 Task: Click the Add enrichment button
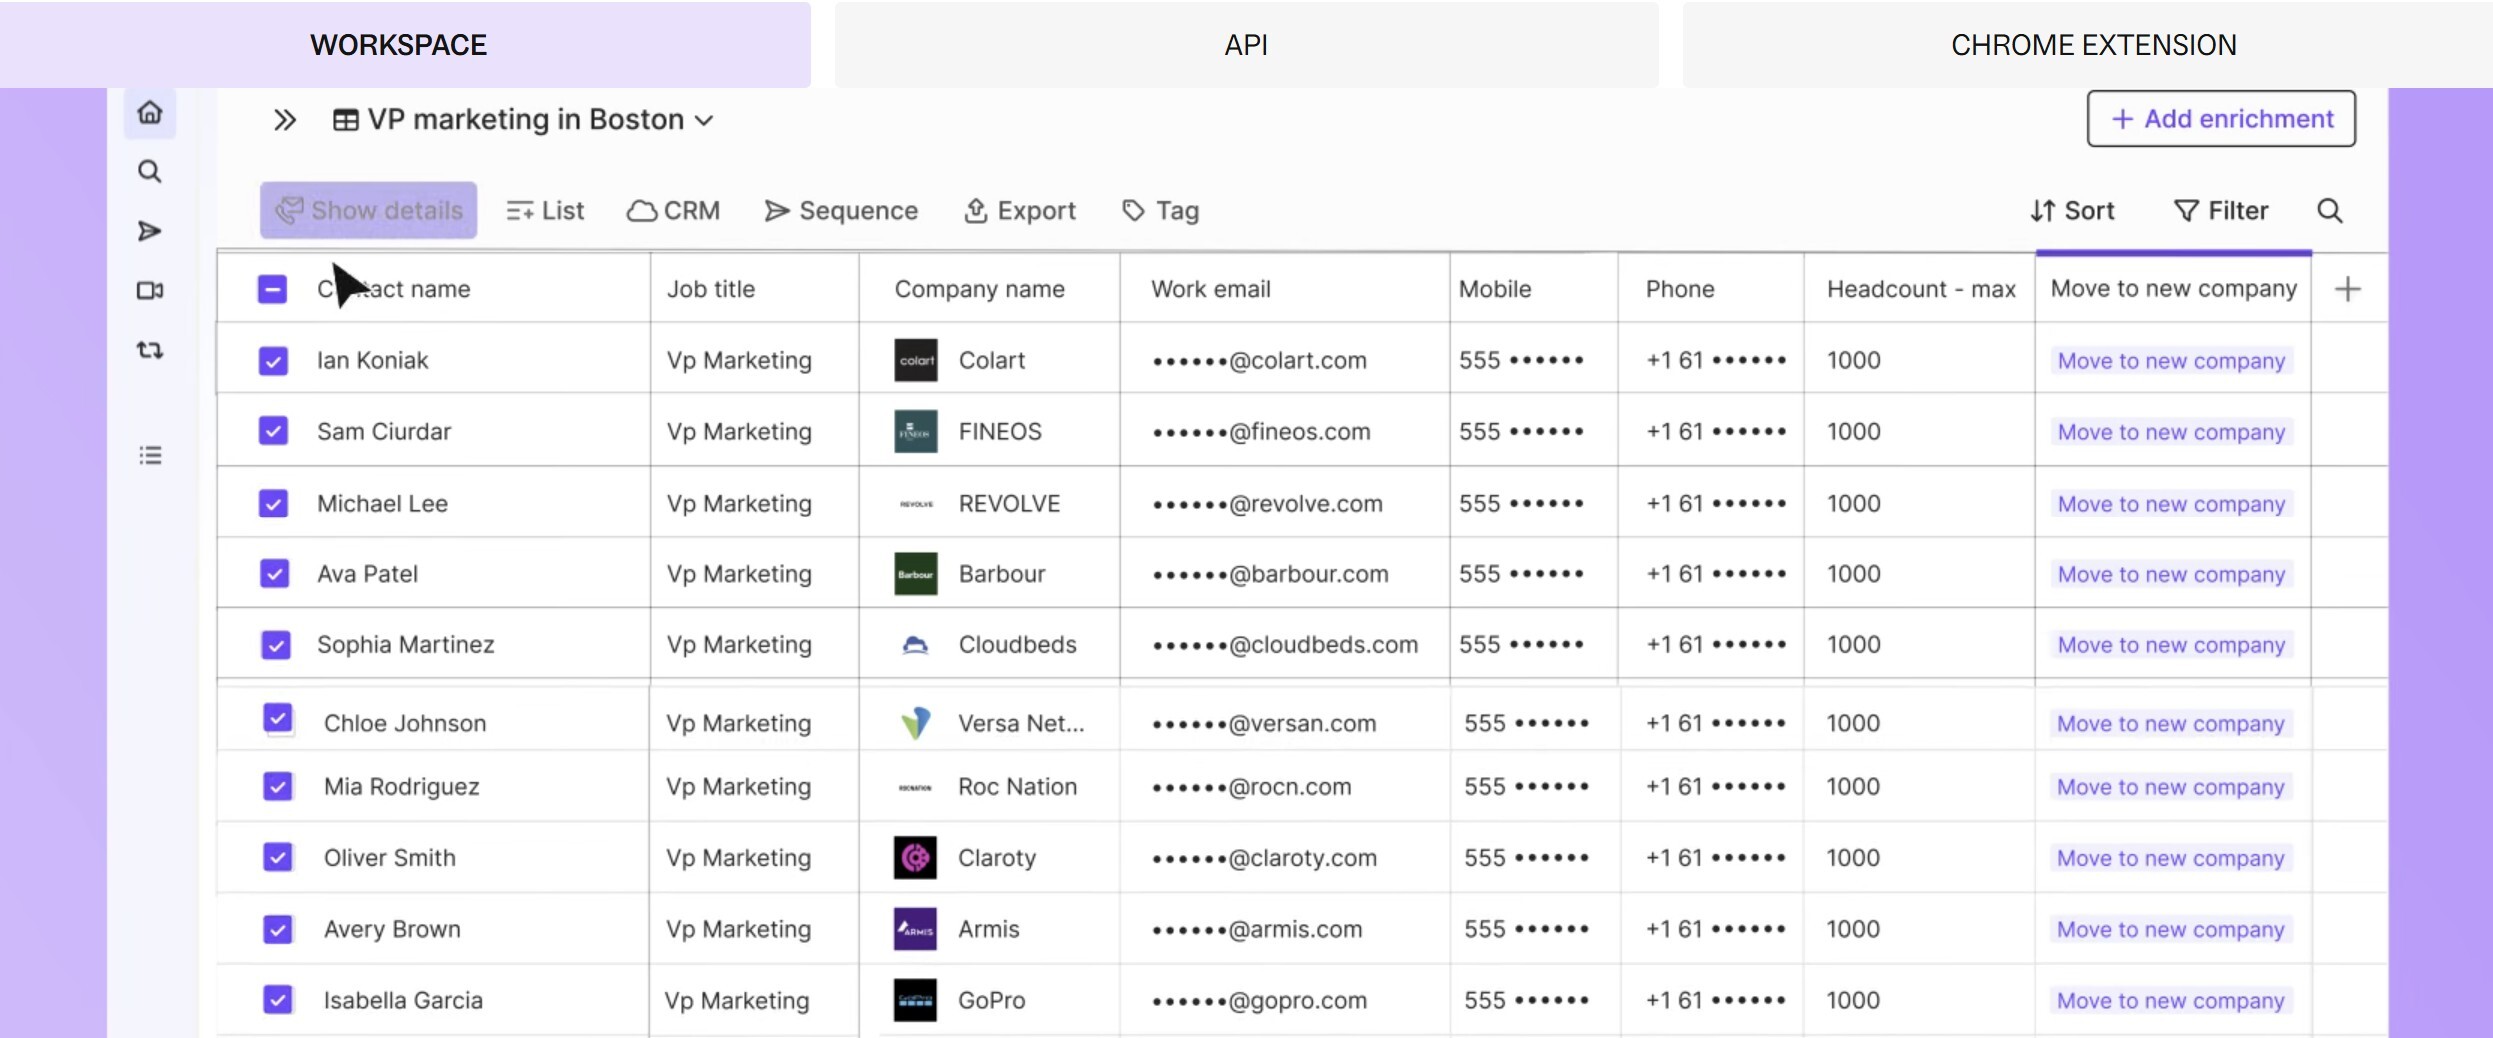coord(2219,118)
